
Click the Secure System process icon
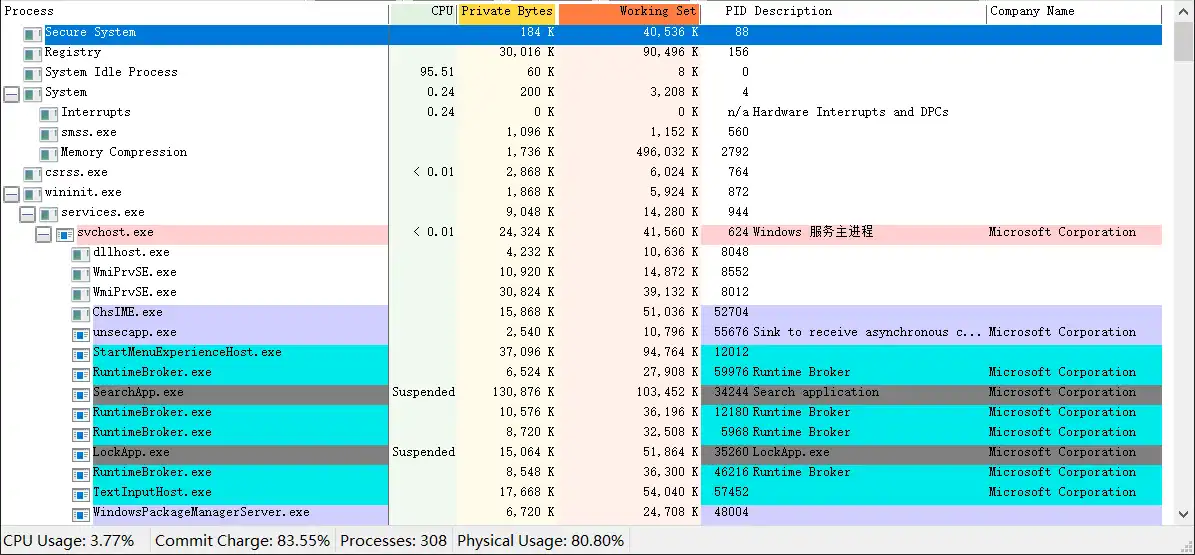click(32, 33)
